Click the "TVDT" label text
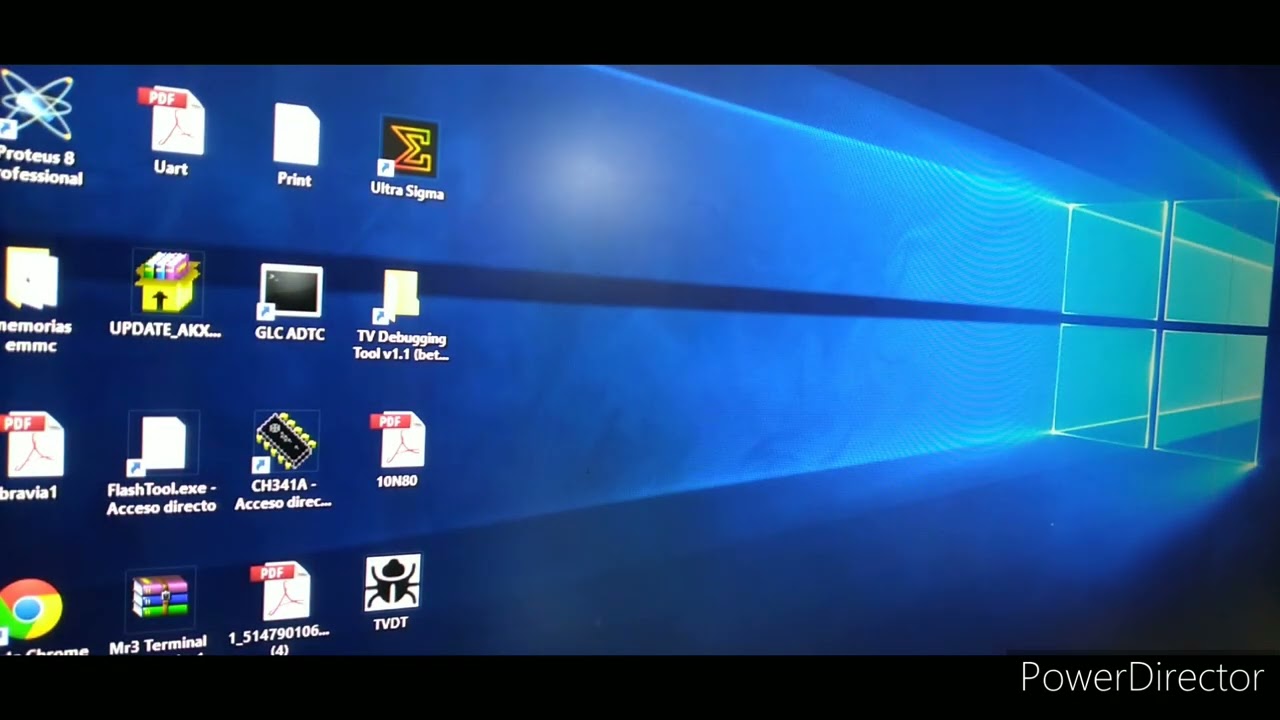The image size is (1280, 720). point(390,623)
